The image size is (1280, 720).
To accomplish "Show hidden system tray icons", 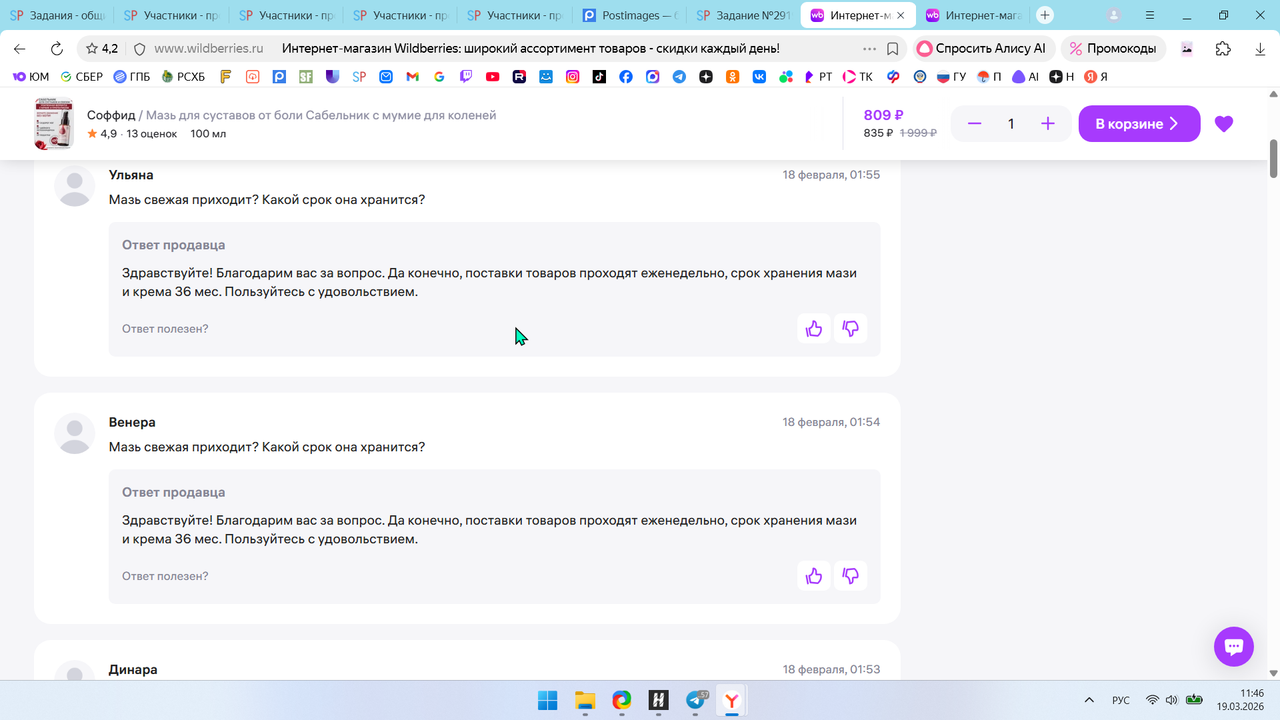I will pos(1089,700).
